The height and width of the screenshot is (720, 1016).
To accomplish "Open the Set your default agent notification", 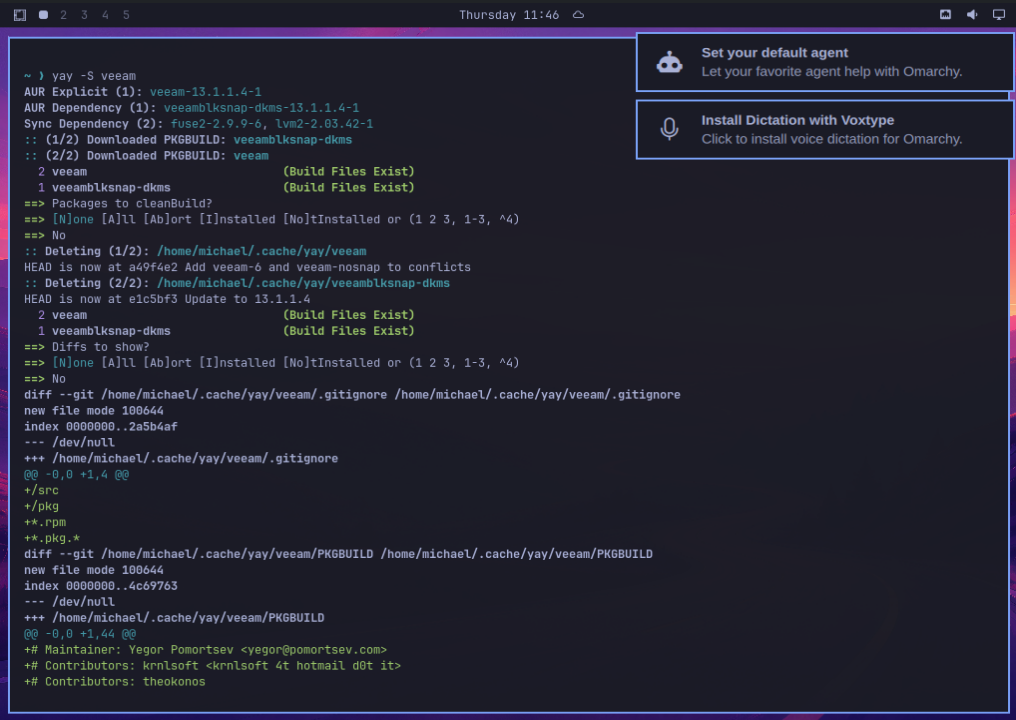I will tap(825, 62).
